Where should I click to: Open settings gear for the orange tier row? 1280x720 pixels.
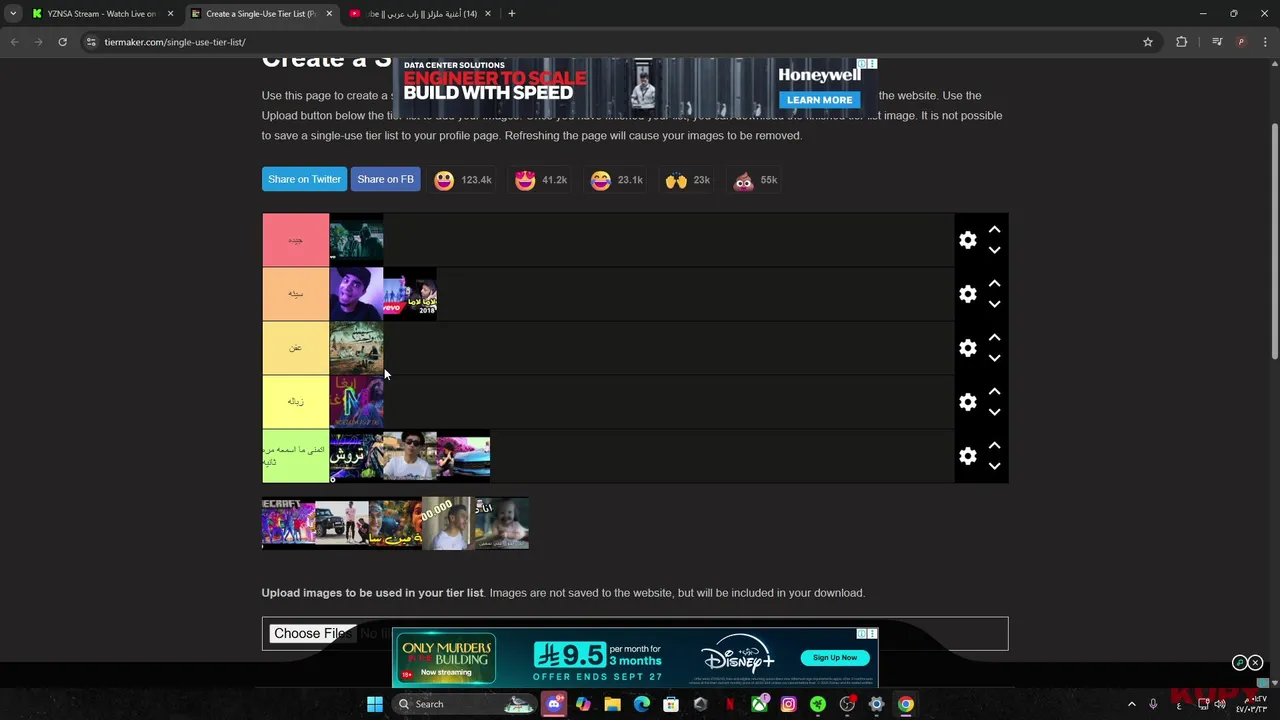(x=967, y=294)
